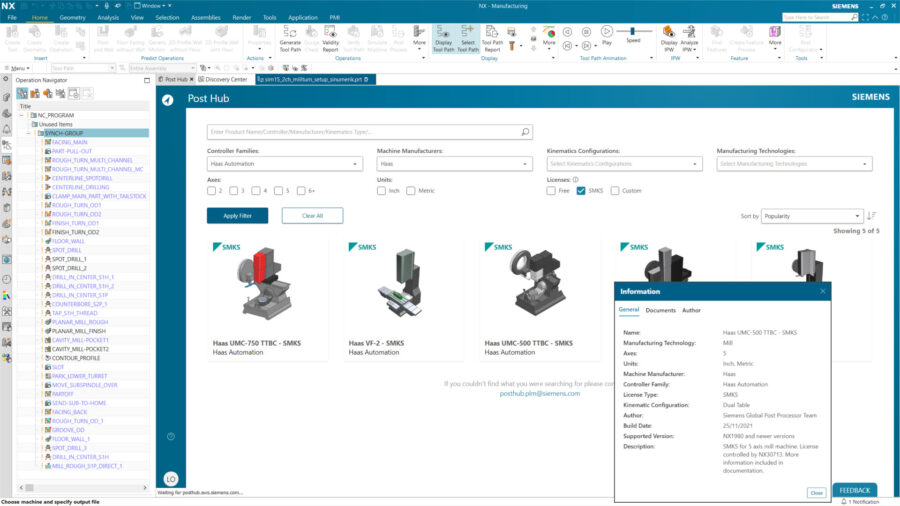This screenshot has height=506, width=900.
Task: Uncheck the SMKS license checkbox
Action: coord(581,190)
